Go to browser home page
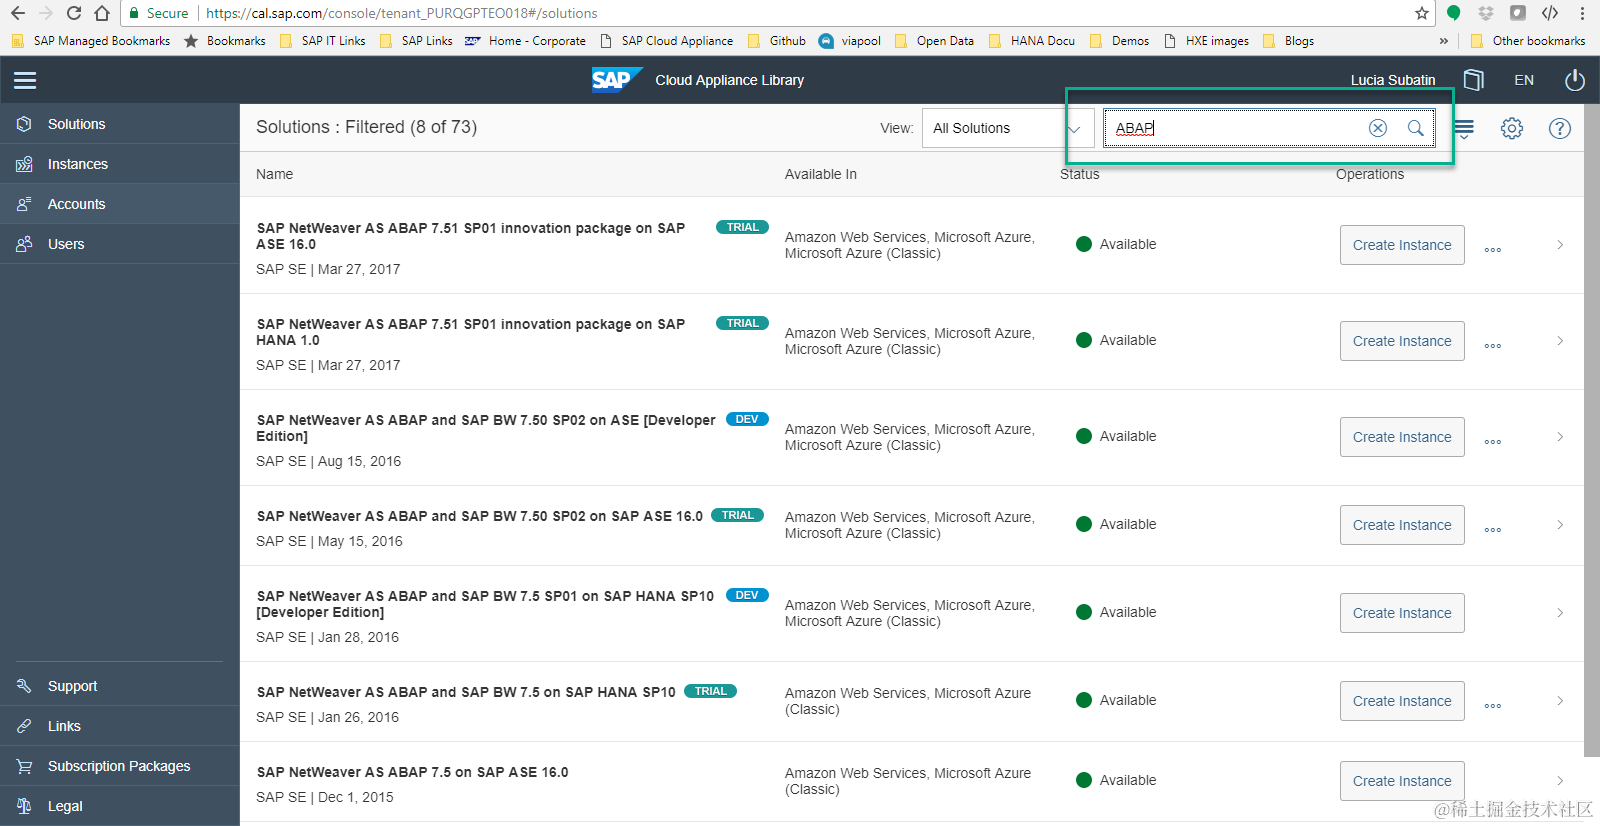 [102, 13]
